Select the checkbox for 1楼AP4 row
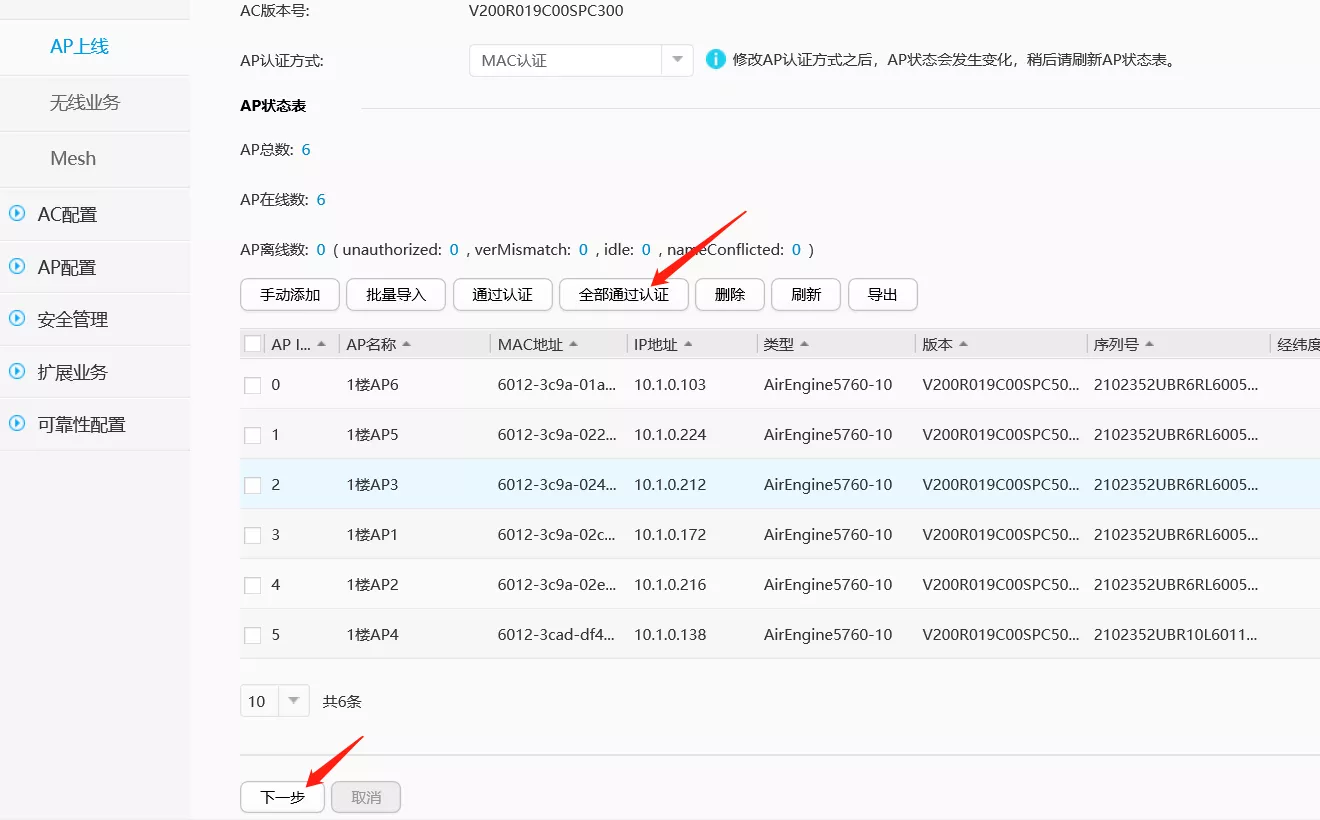Screen dimensions: 1320x820 point(253,635)
